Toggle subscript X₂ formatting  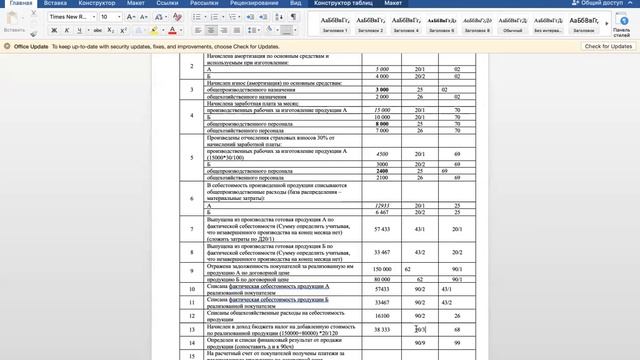pyautogui.click(x=110, y=30)
